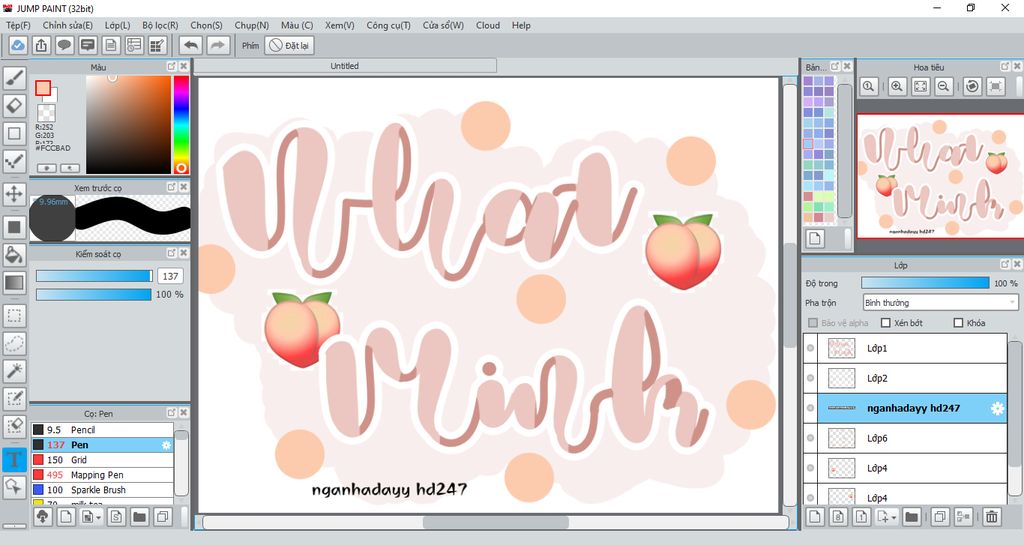Viewport: 1024px width, 545px height.
Task: Select the Eraser tool
Action: click(x=14, y=106)
